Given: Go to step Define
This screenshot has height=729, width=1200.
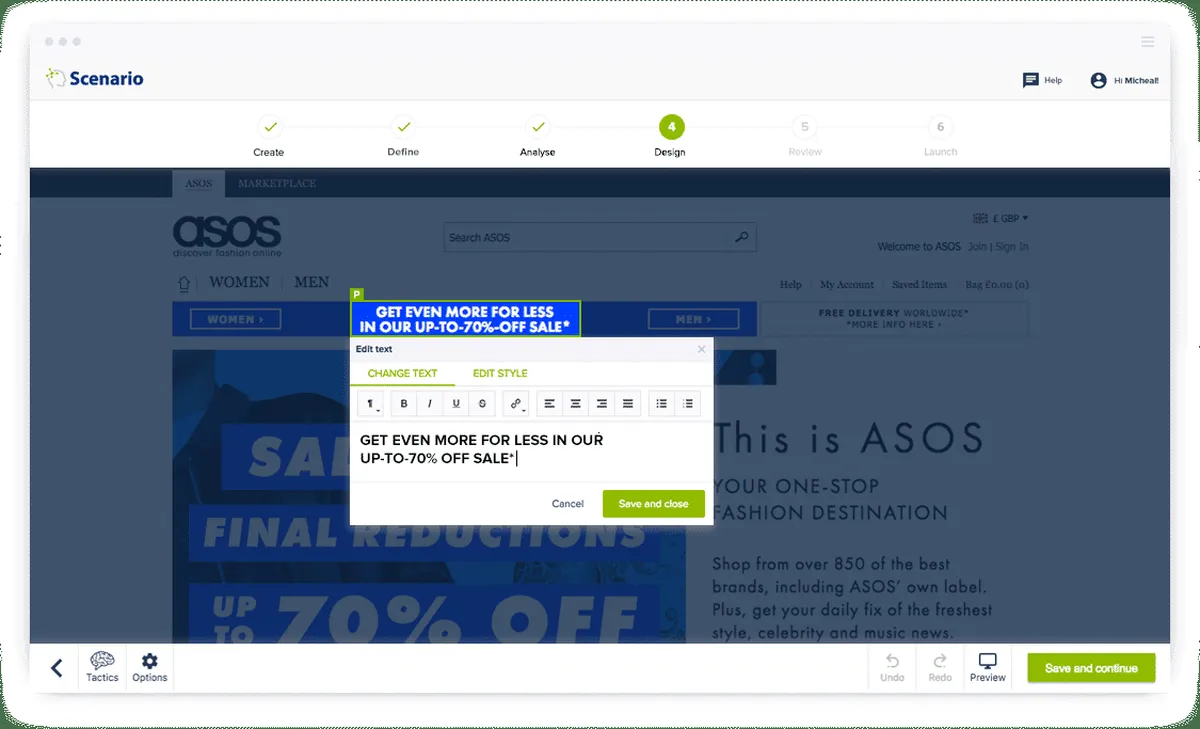Looking at the screenshot, I should coord(403,137).
